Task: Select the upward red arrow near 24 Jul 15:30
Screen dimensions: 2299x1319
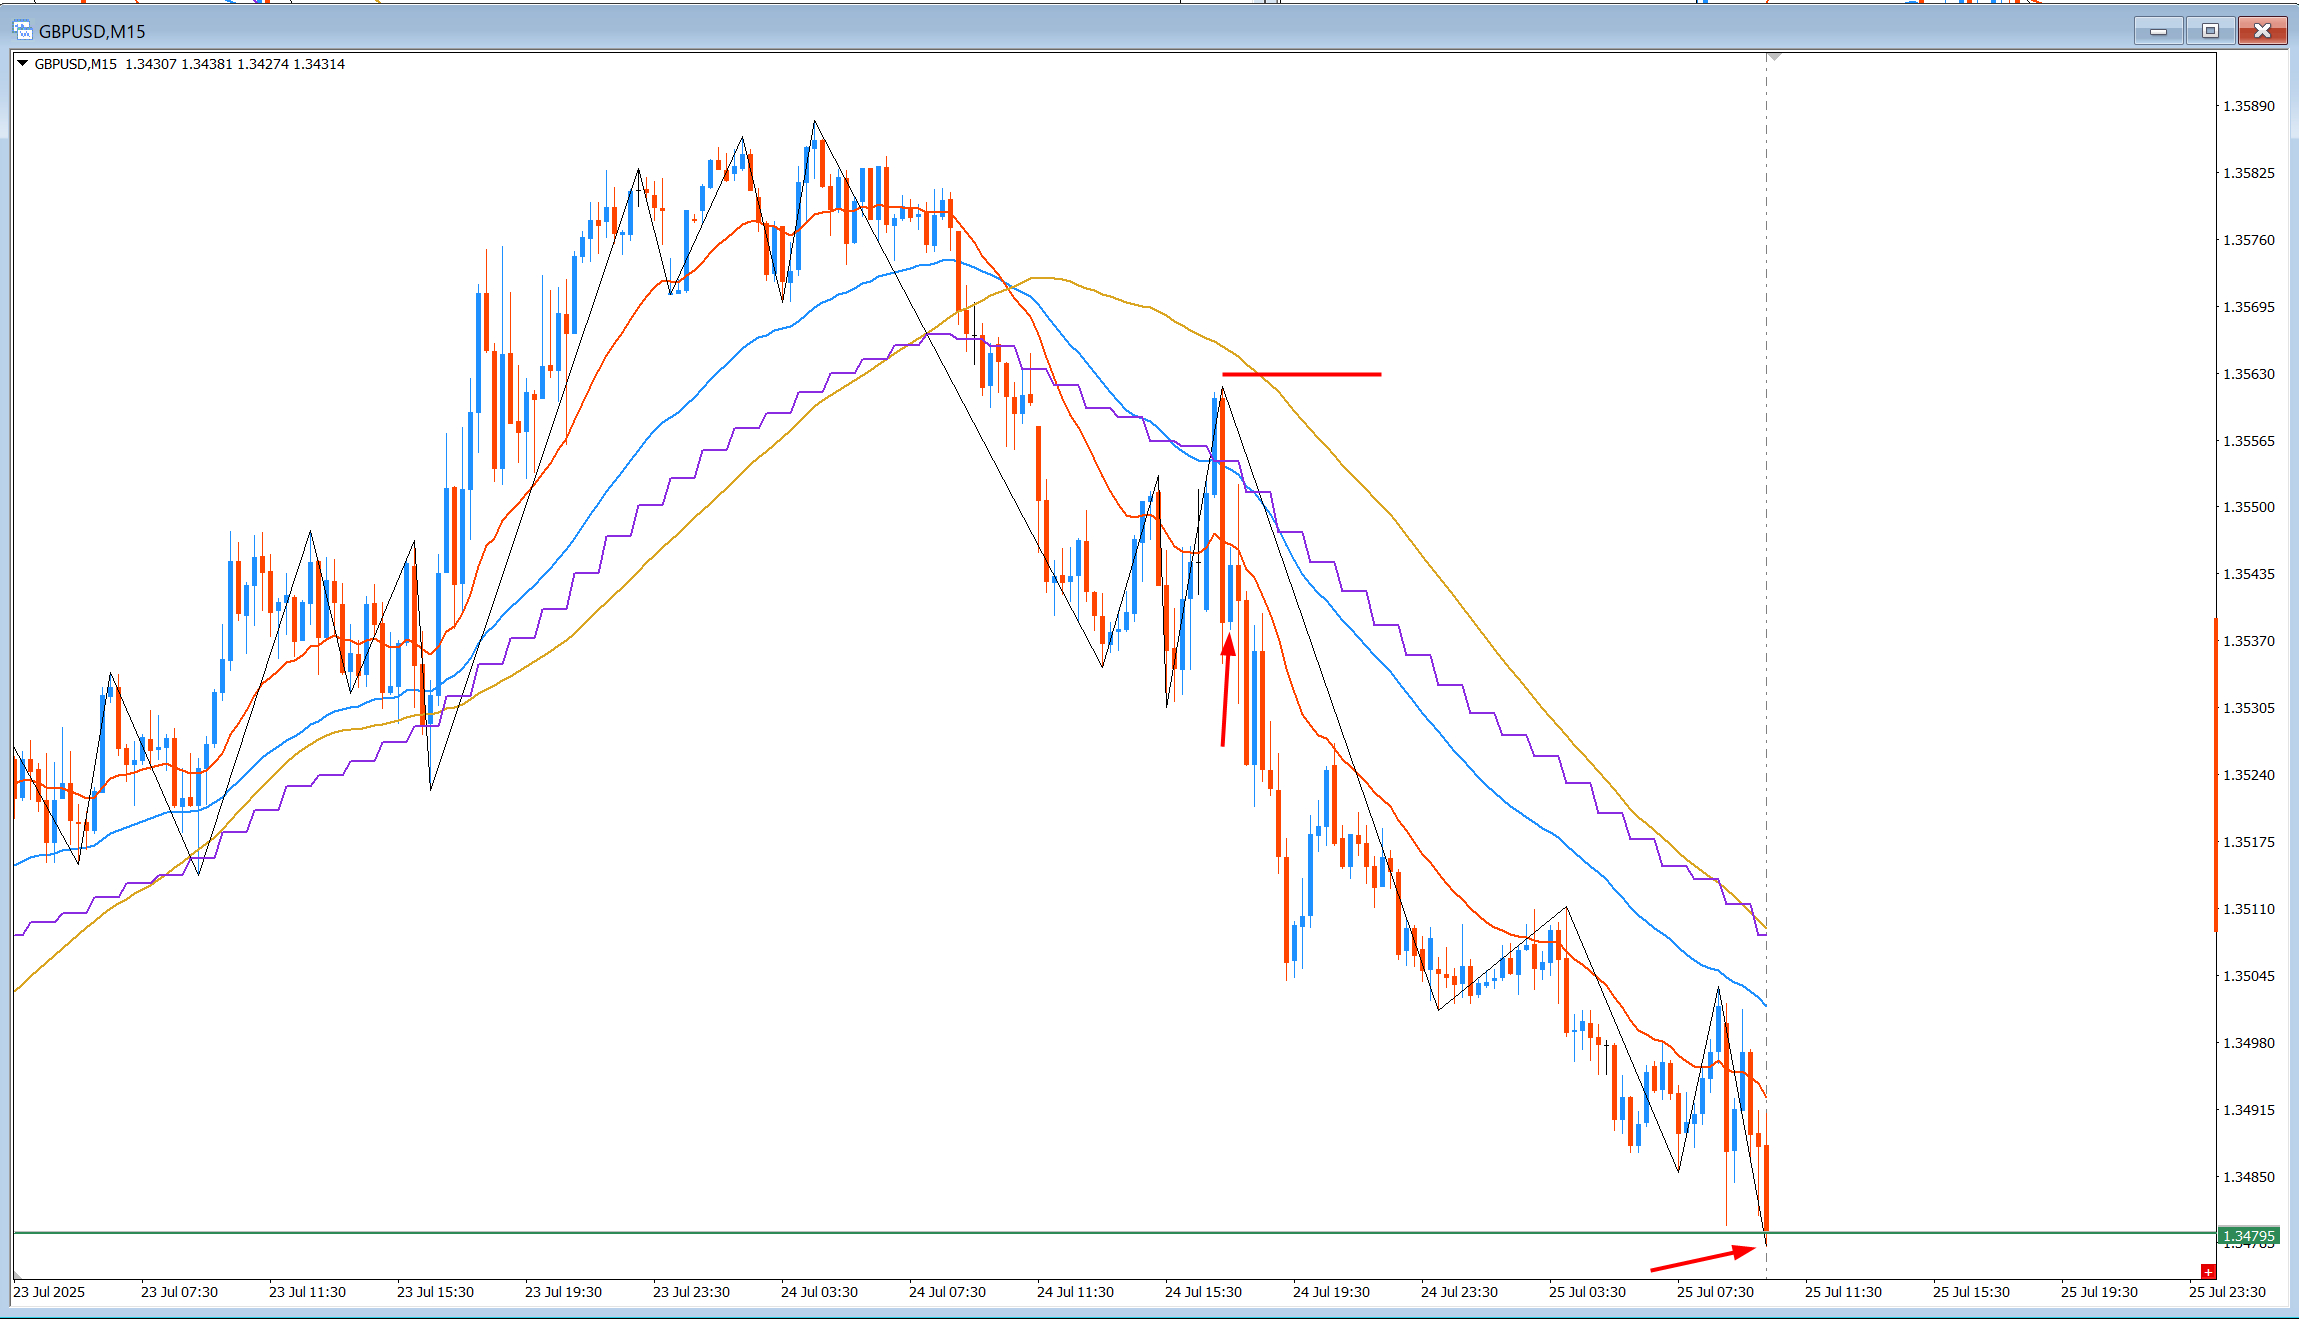Action: tap(1226, 689)
